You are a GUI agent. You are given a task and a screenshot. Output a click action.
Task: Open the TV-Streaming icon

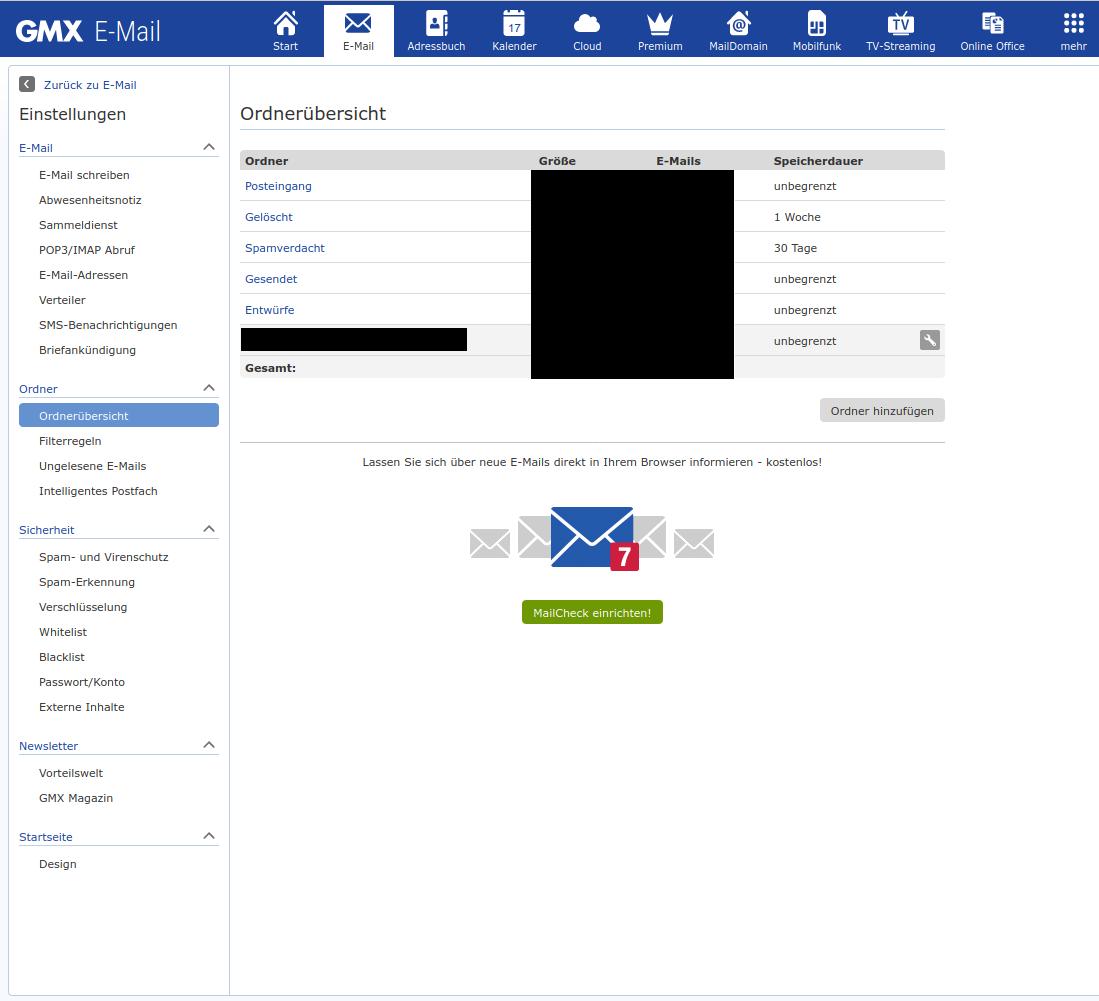900,24
